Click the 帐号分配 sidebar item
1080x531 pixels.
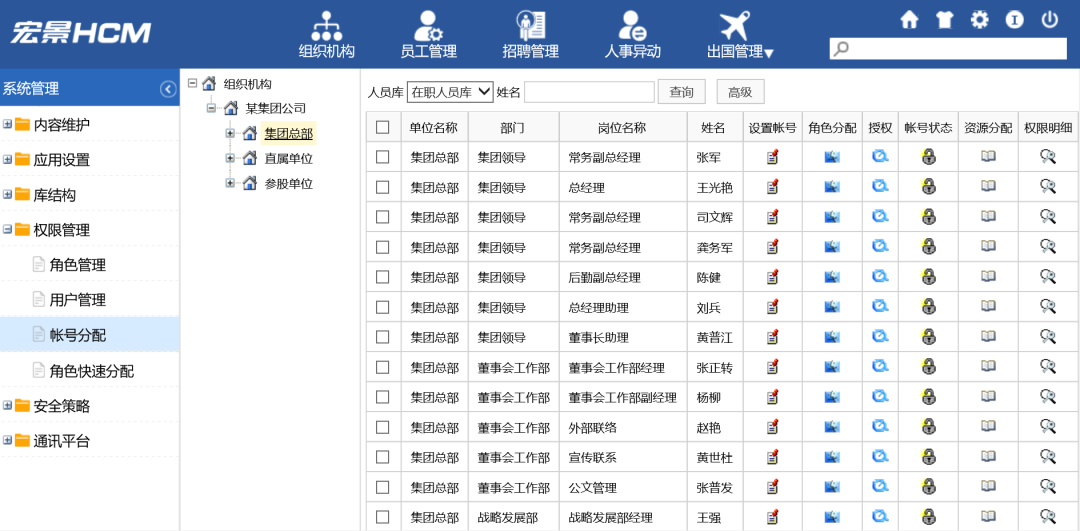(90, 335)
